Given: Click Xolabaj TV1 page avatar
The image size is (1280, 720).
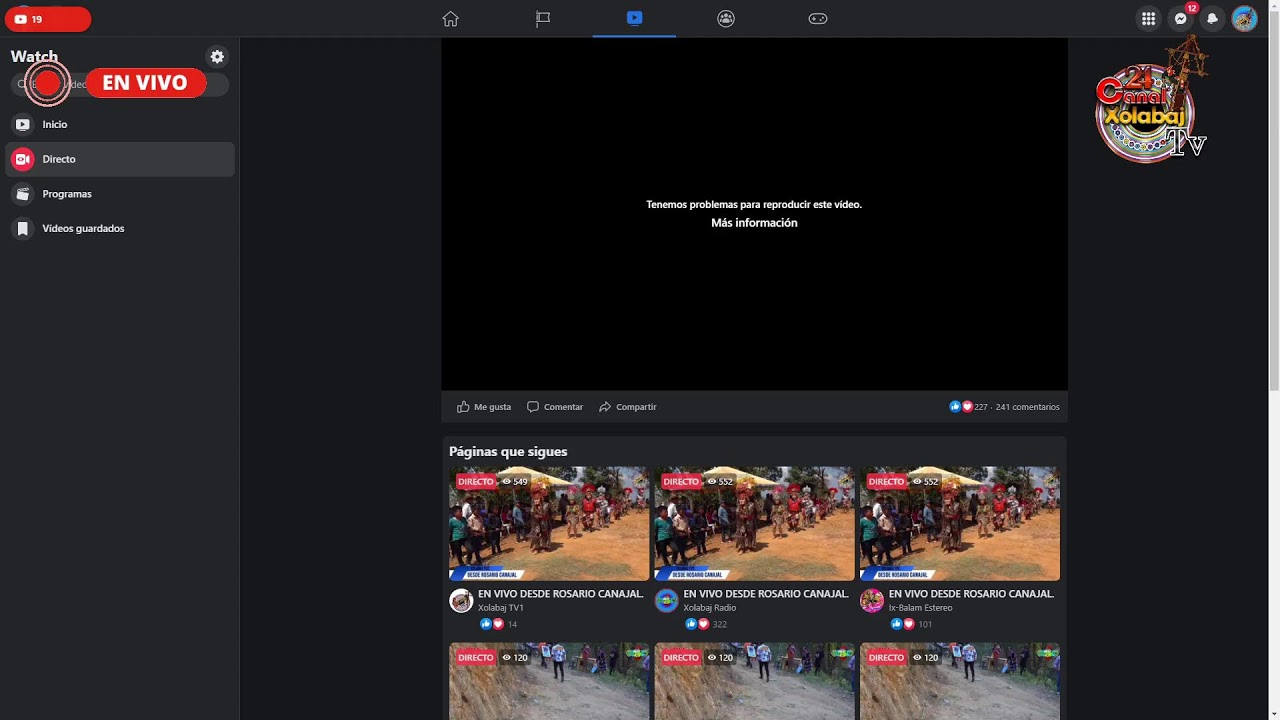Looking at the screenshot, I should pos(461,600).
